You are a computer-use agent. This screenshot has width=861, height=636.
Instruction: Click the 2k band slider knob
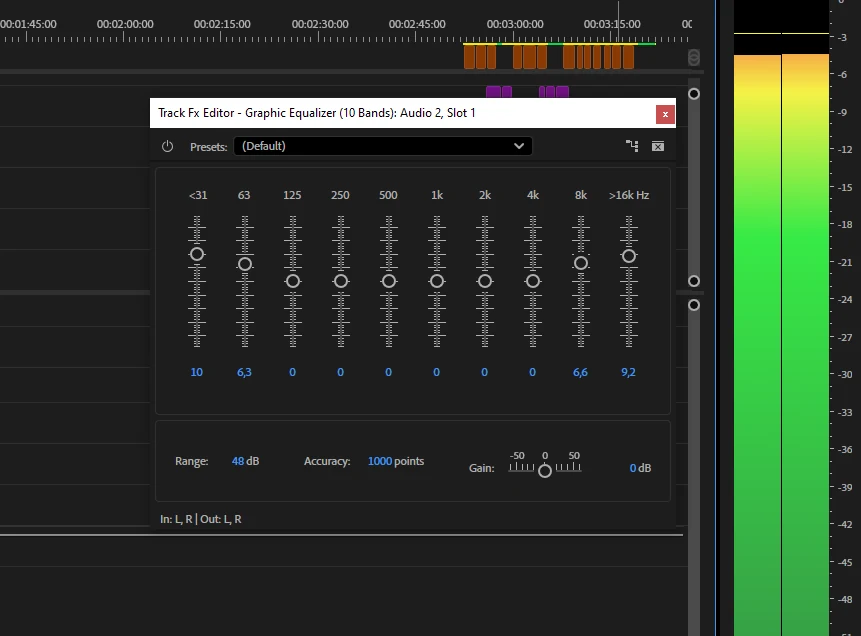coord(485,281)
